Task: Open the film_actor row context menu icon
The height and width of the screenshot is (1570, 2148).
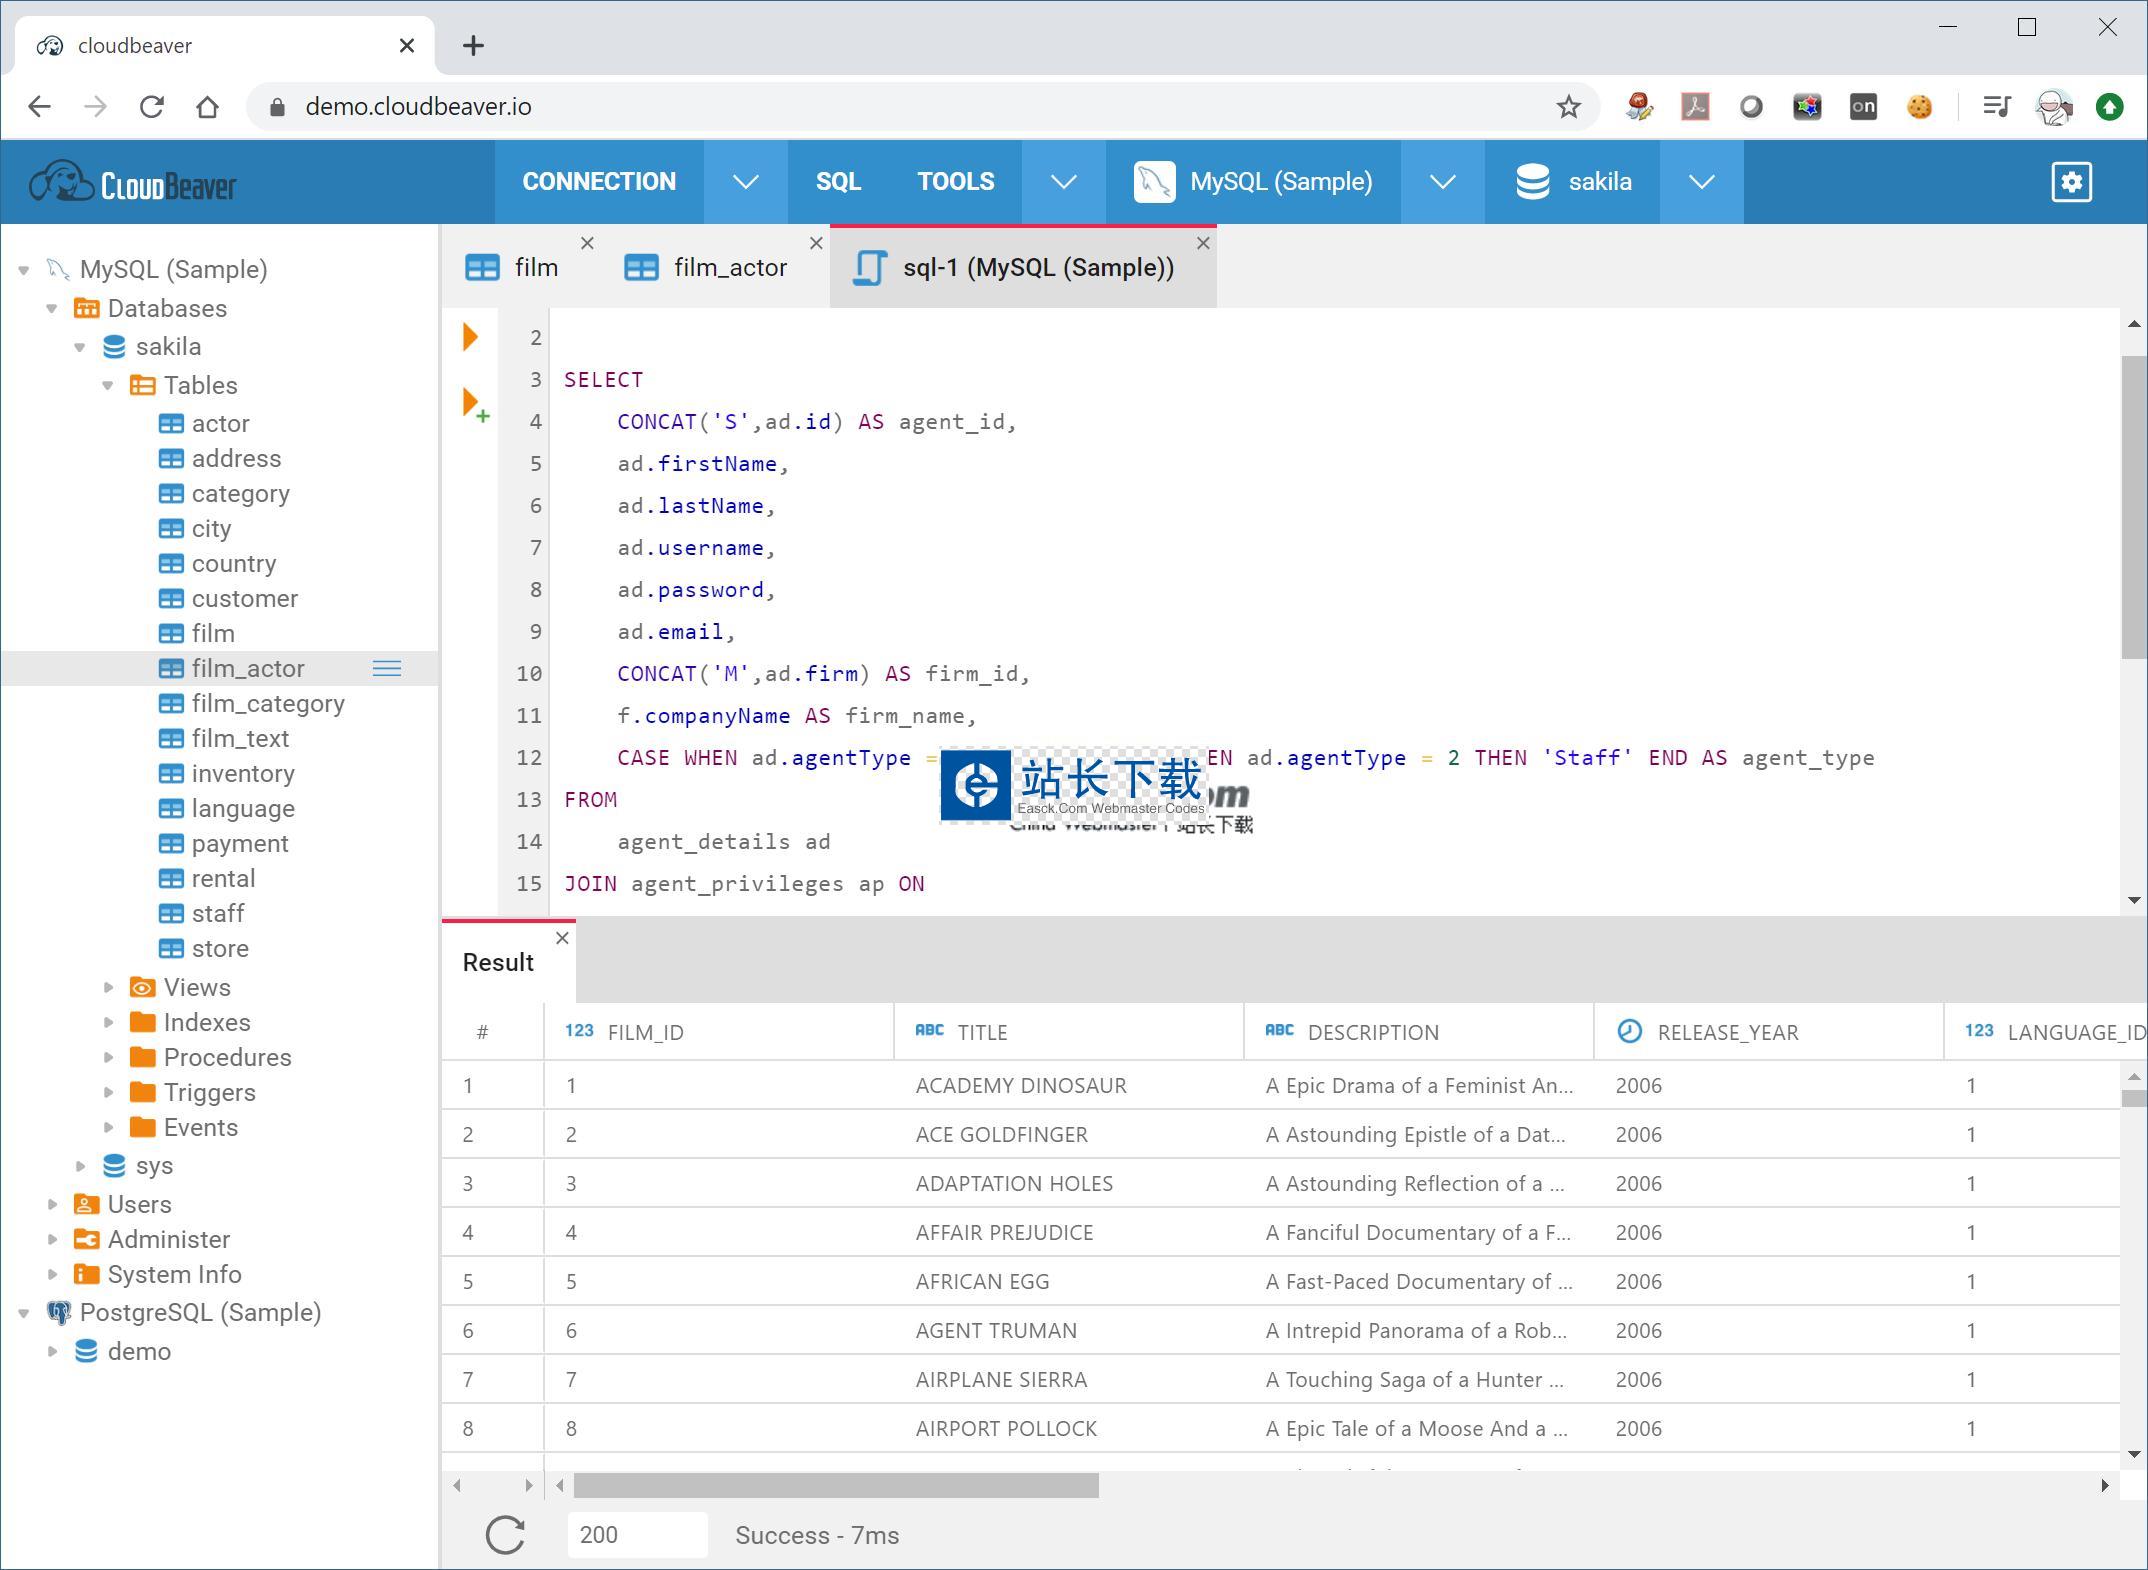Action: click(x=387, y=669)
